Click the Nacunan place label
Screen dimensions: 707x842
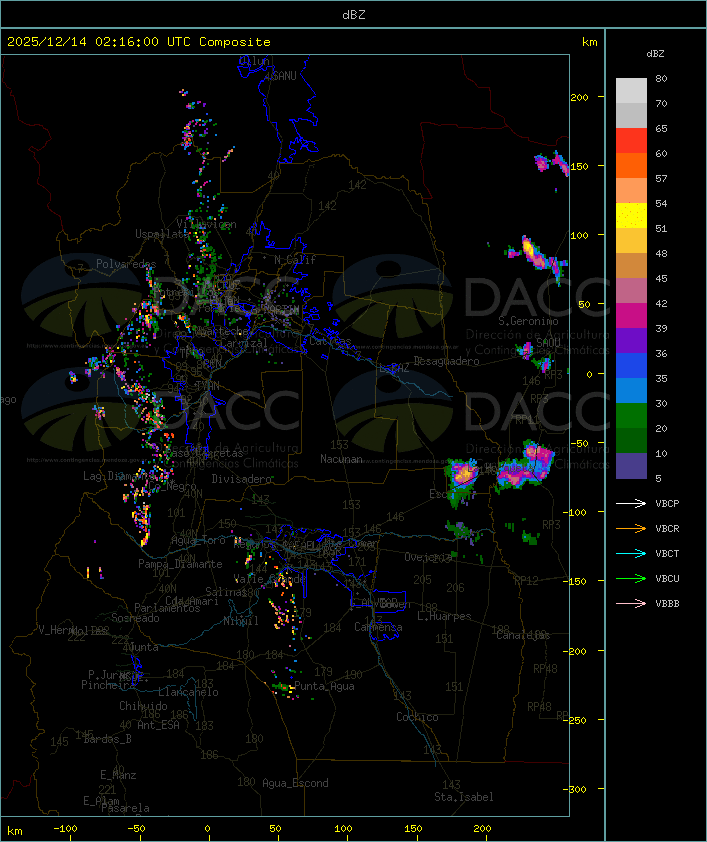[341, 459]
